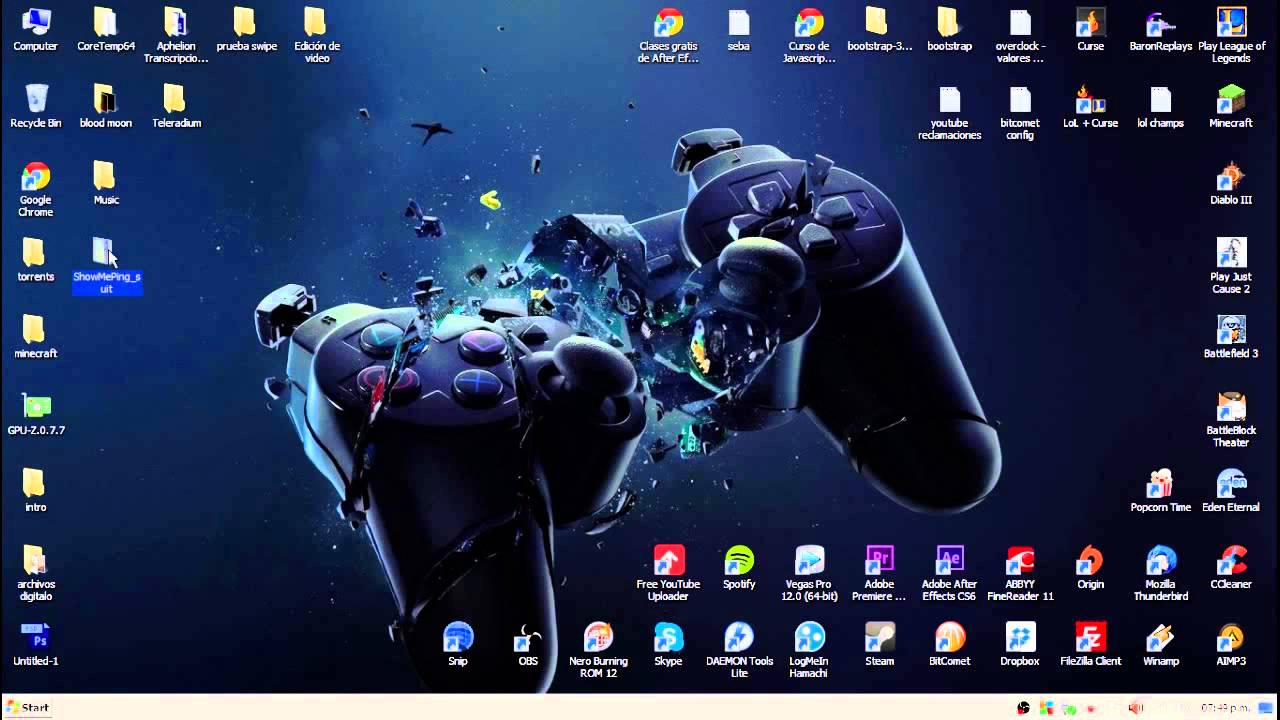The image size is (1280, 720).
Task: Launch Mozilla Thunderbird
Action: tap(1160, 574)
